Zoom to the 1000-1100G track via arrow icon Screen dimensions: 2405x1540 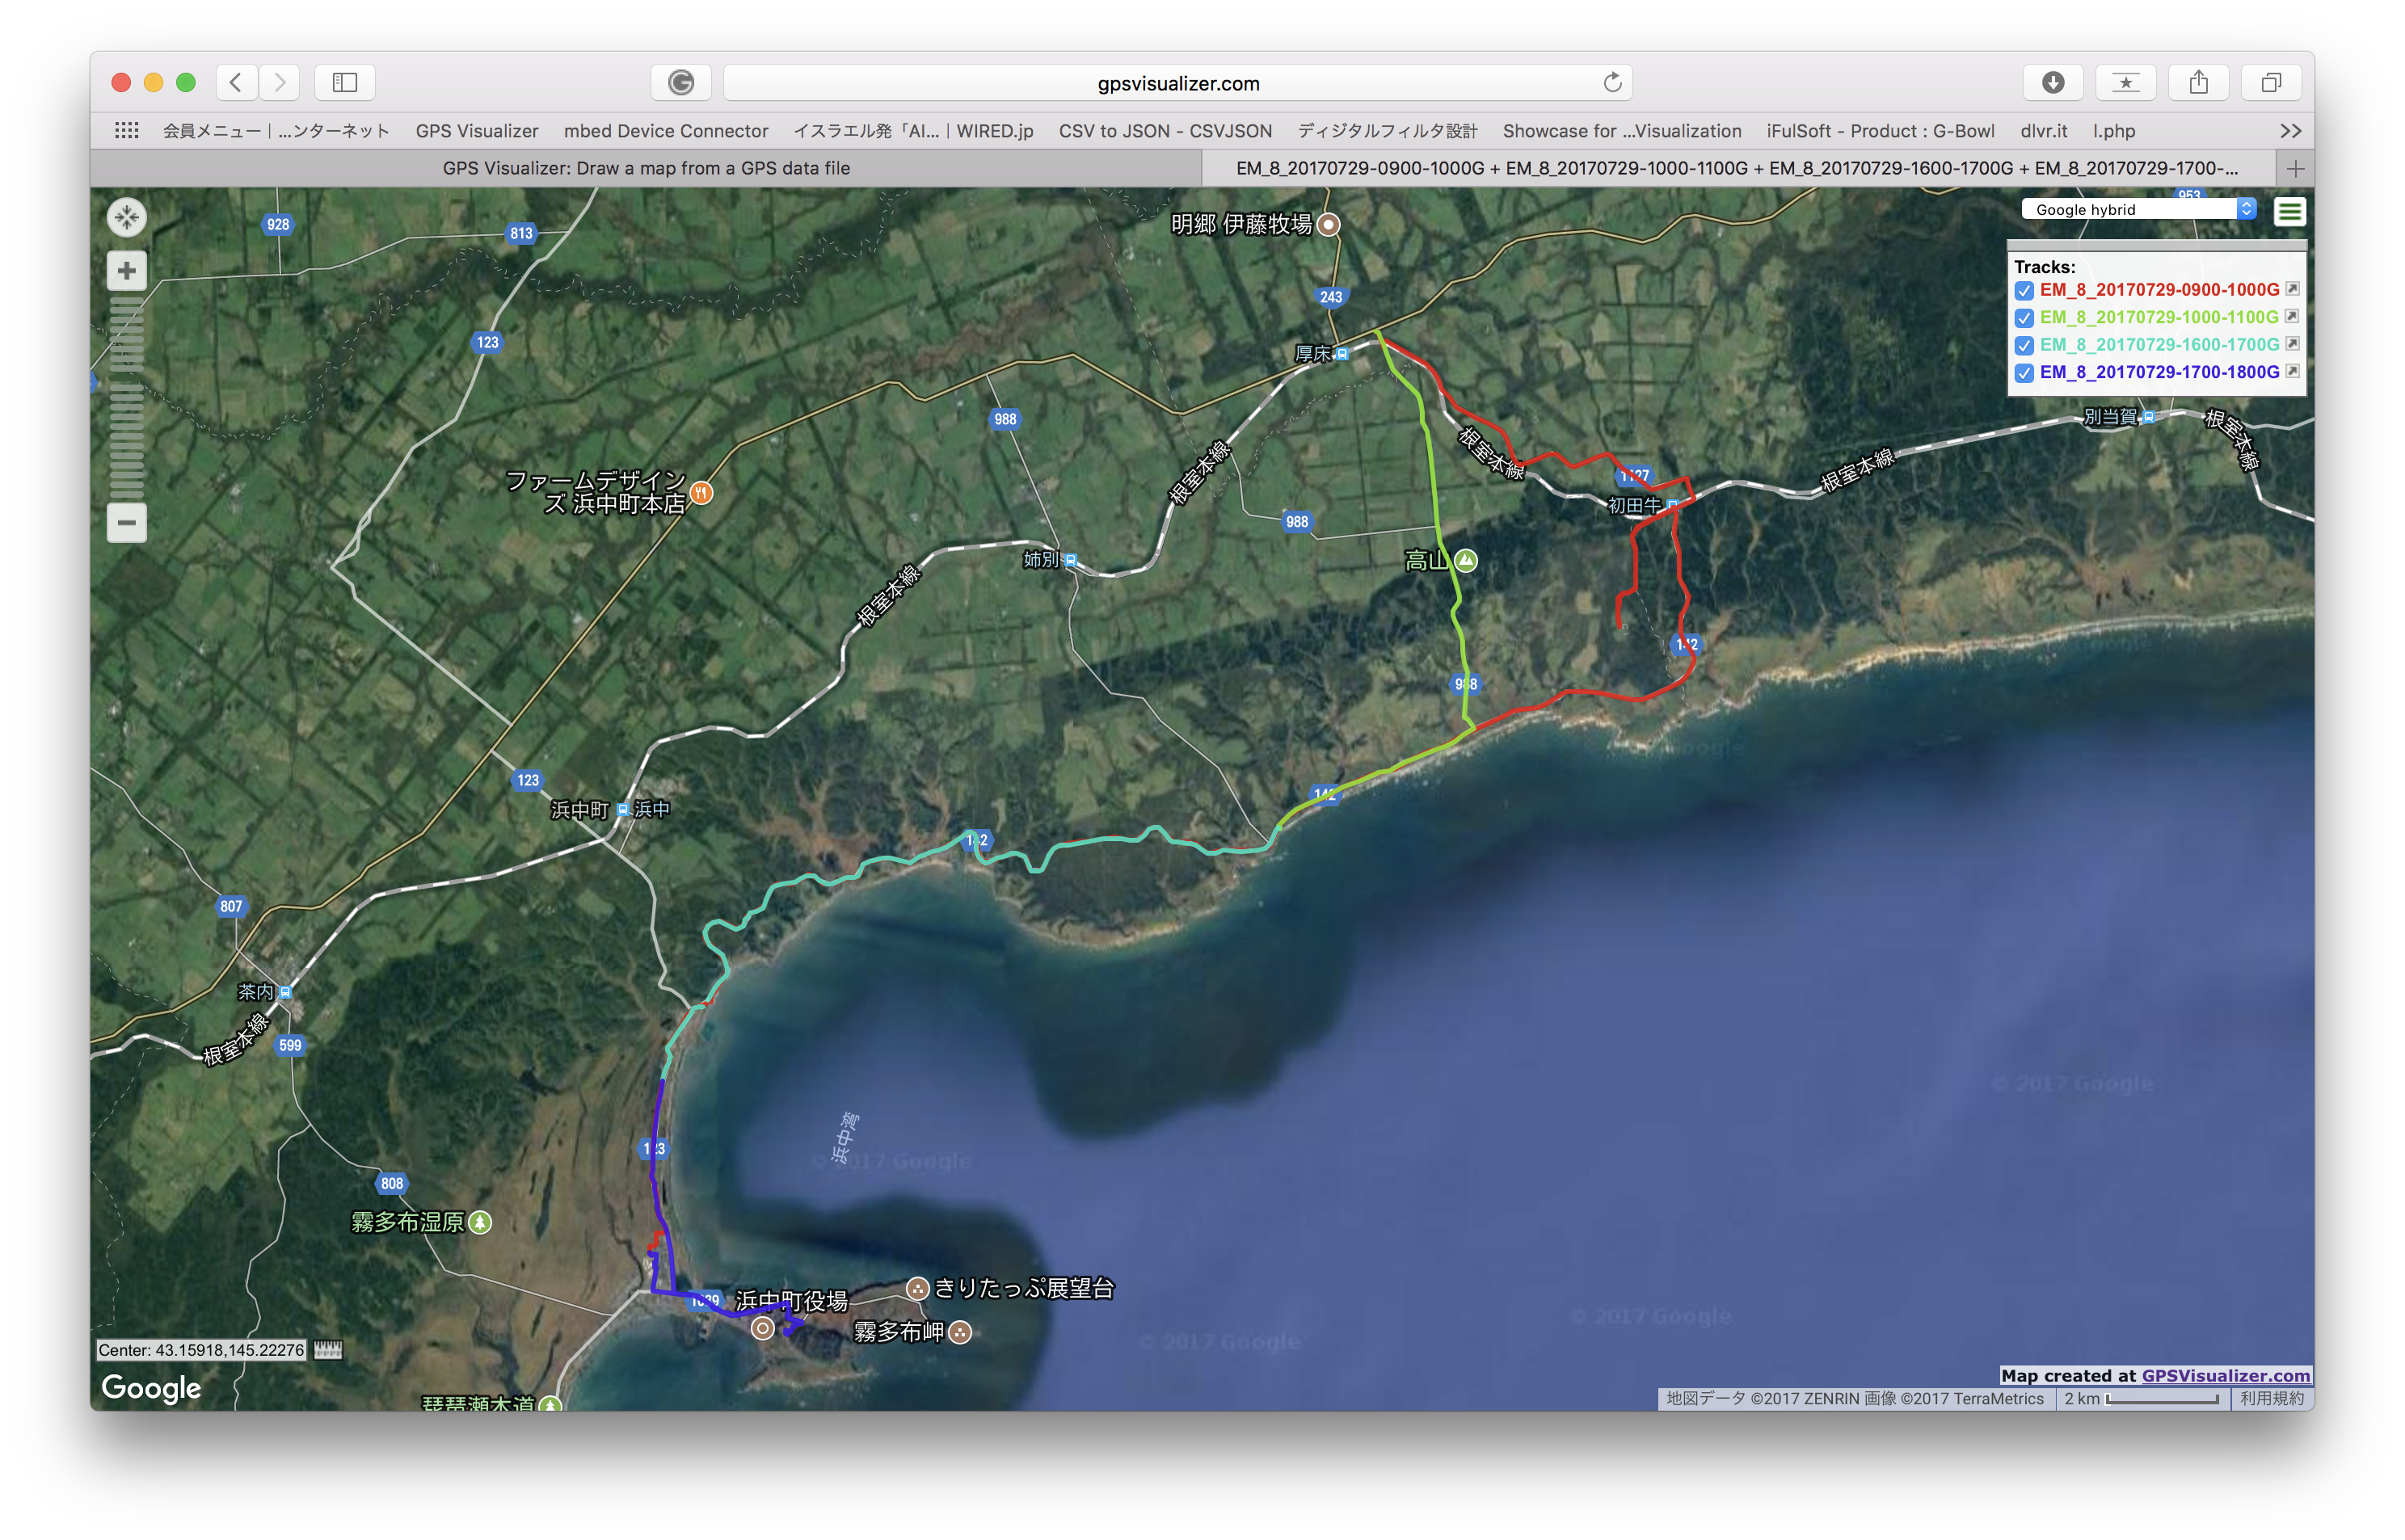click(2292, 316)
